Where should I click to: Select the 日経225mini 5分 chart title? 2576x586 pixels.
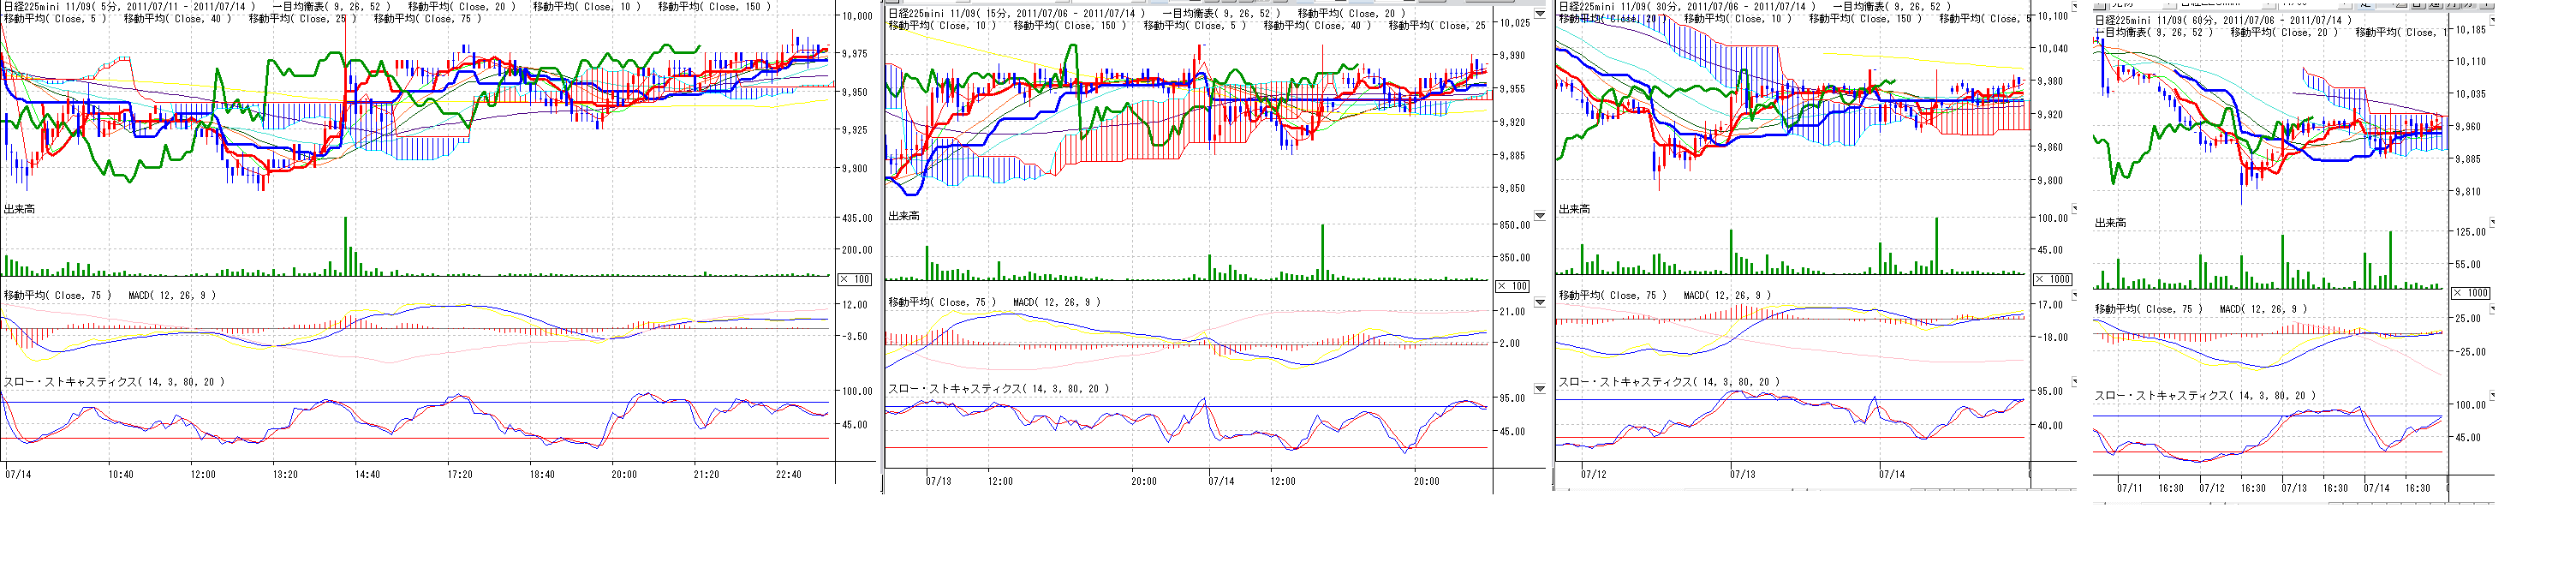pos(130,6)
